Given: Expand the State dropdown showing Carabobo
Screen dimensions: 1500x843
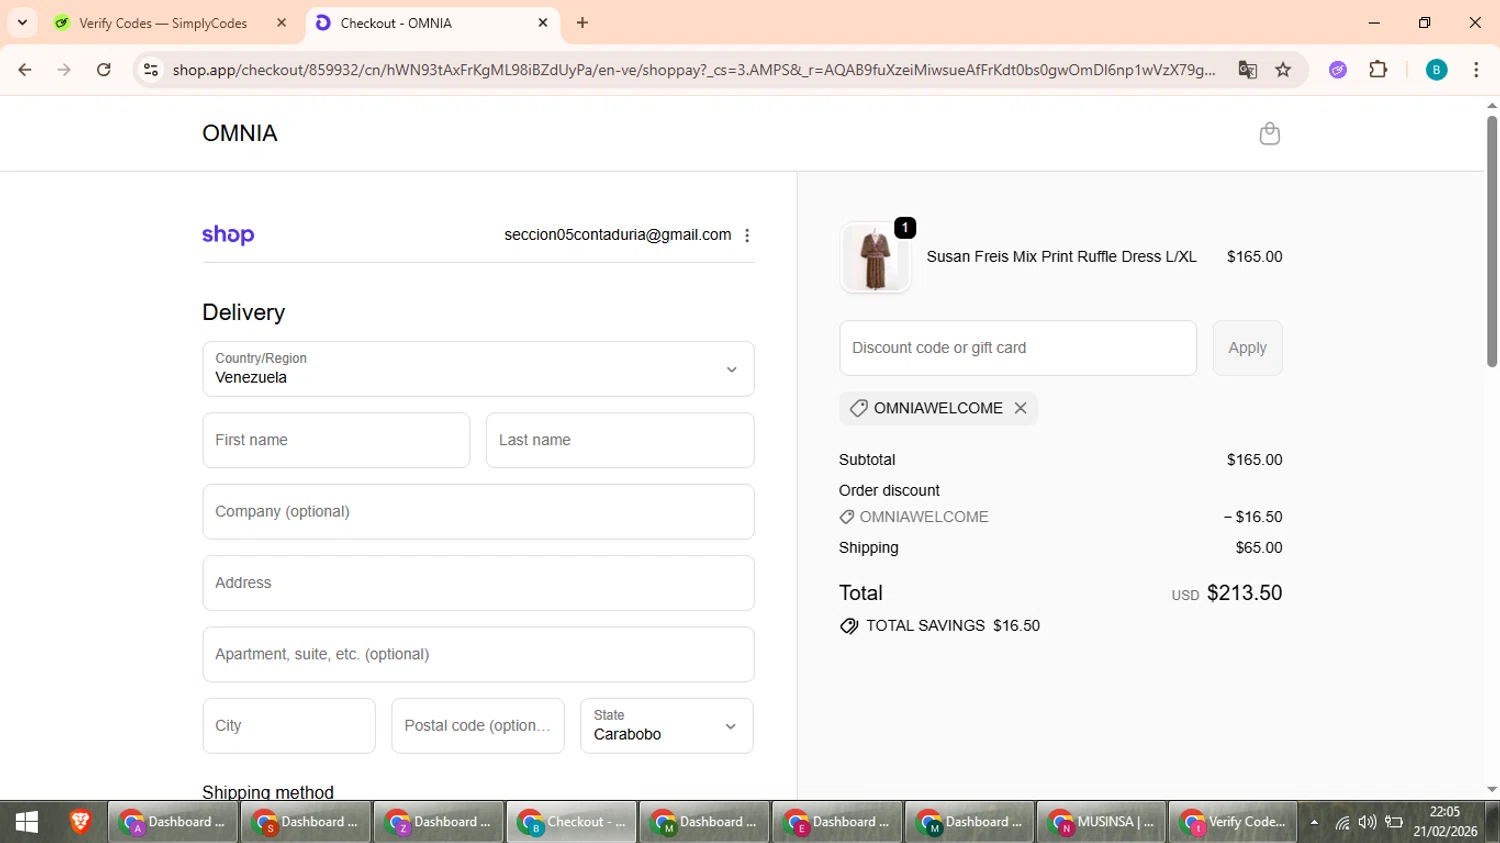Looking at the screenshot, I should (x=667, y=726).
